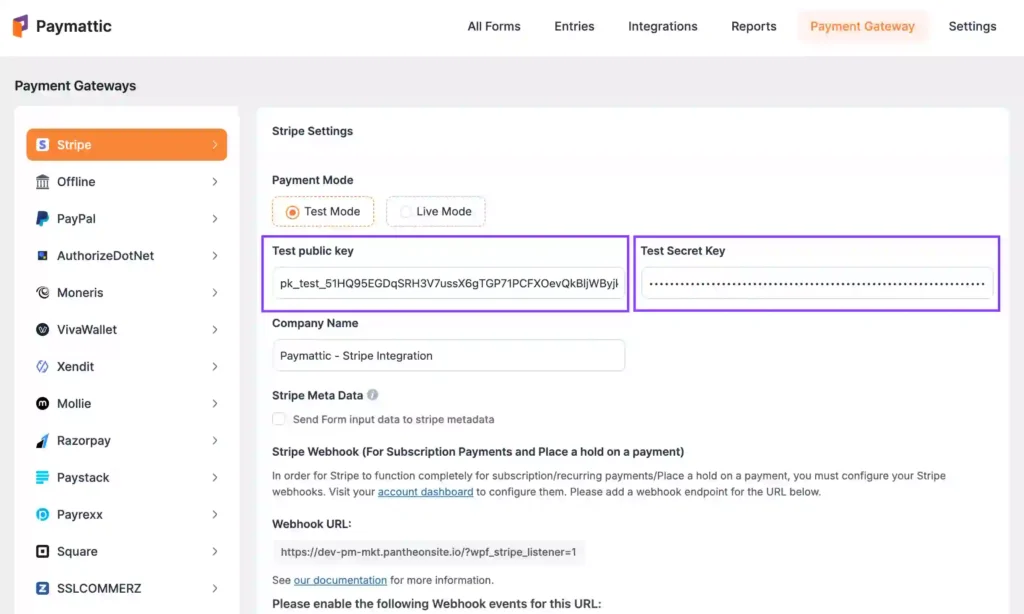The height and width of the screenshot is (614, 1024).
Task: Click the AuthorizeDotNet logo icon
Action: point(42,255)
